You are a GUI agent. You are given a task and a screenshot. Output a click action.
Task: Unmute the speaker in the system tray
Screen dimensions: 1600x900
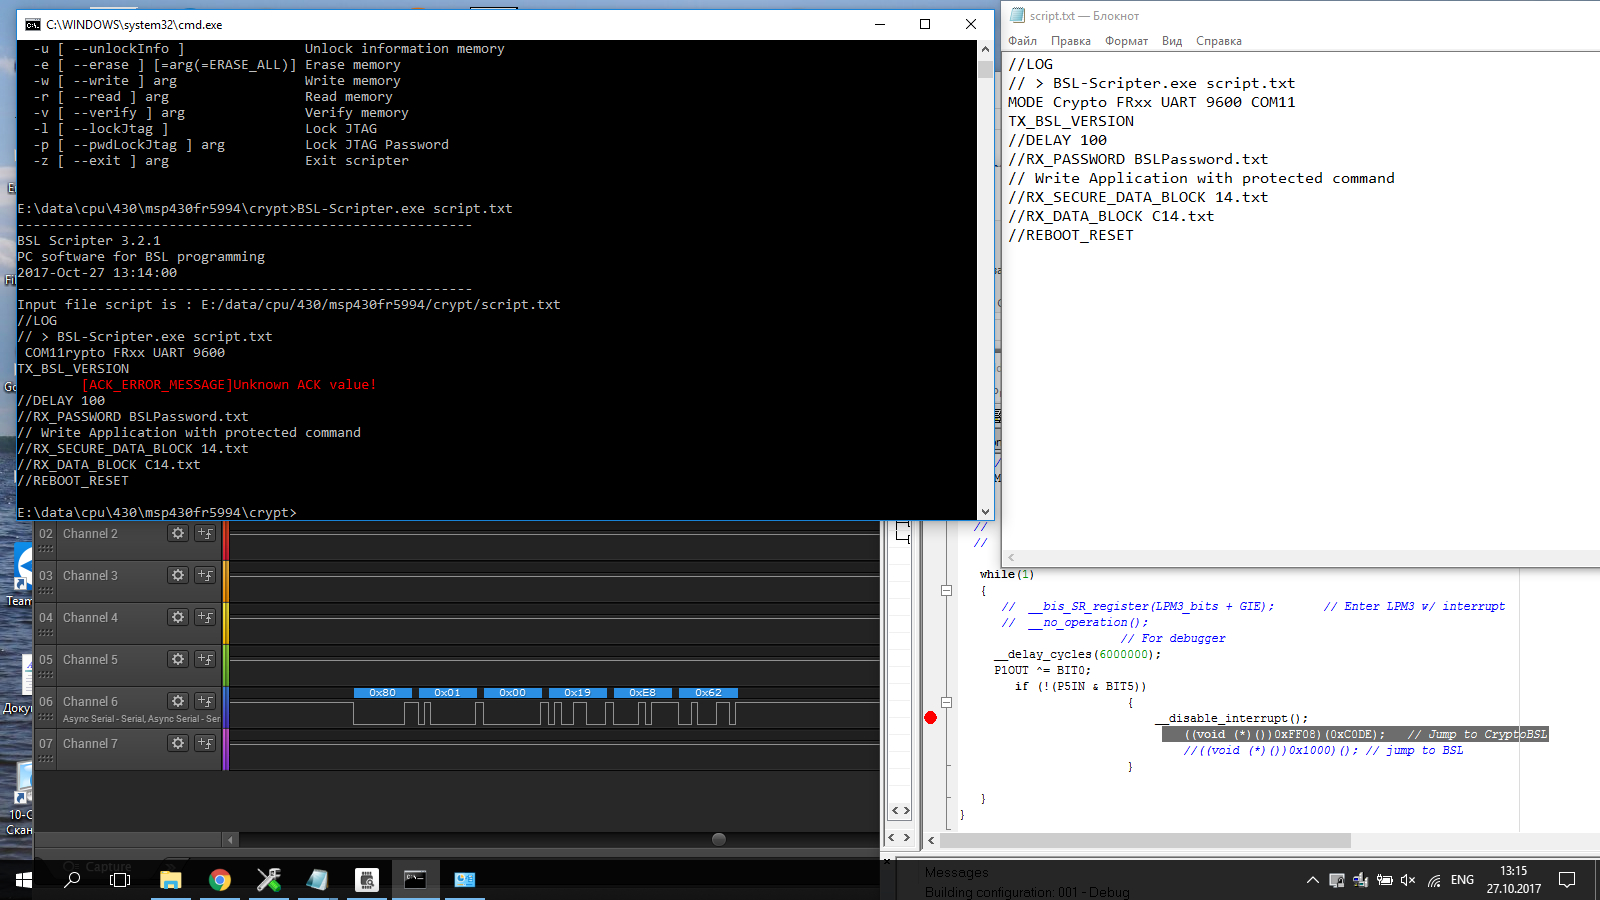[x=1407, y=880]
